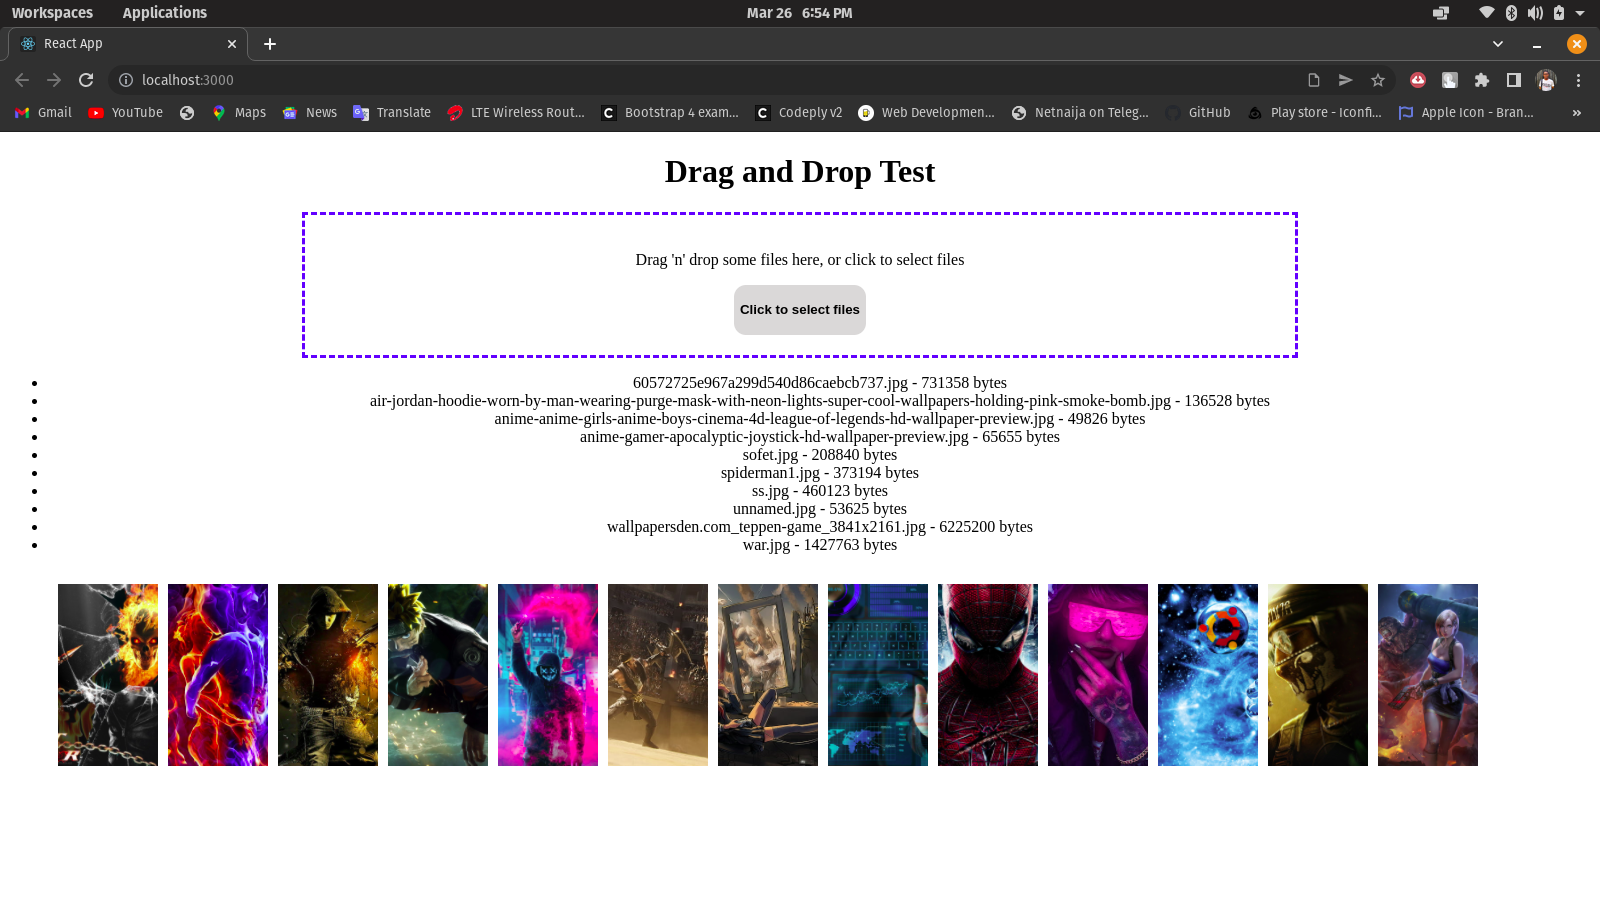The height and width of the screenshot is (900, 1600).
Task: Click the battery status icon
Action: click(1559, 13)
